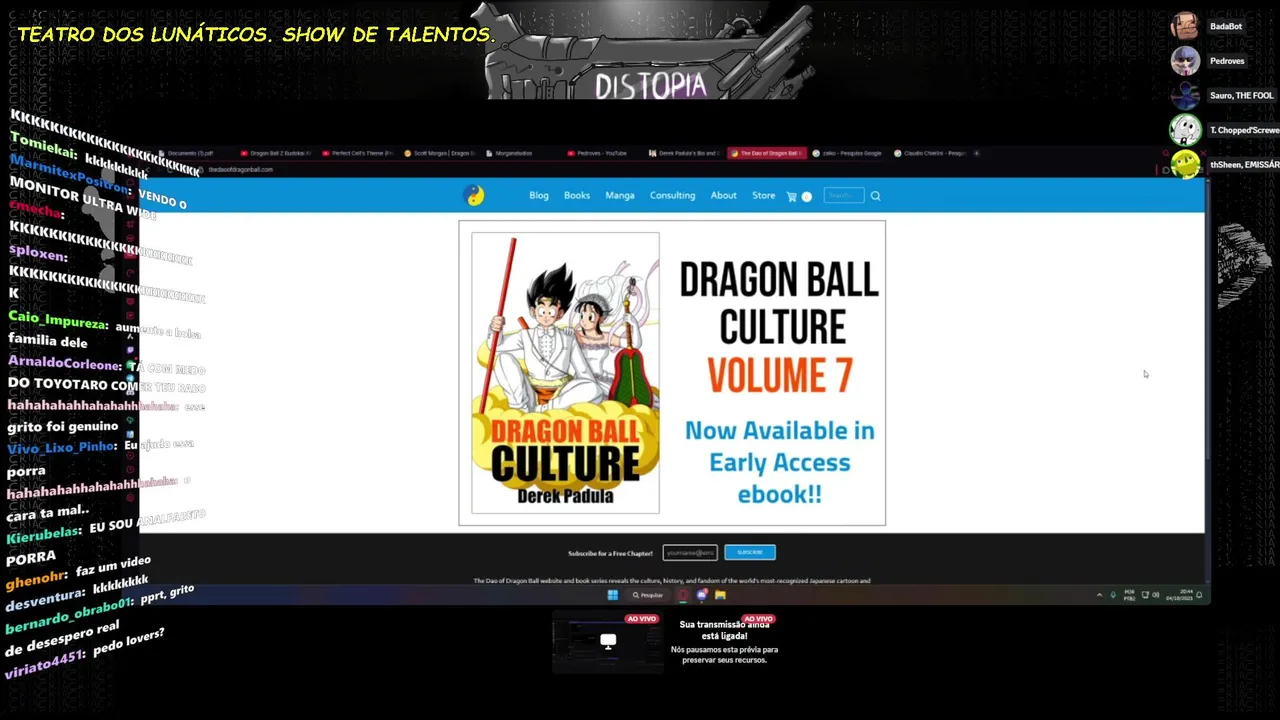Switch to Scott Morgan Dragon tab
The height and width of the screenshot is (720, 1280).
click(x=441, y=153)
